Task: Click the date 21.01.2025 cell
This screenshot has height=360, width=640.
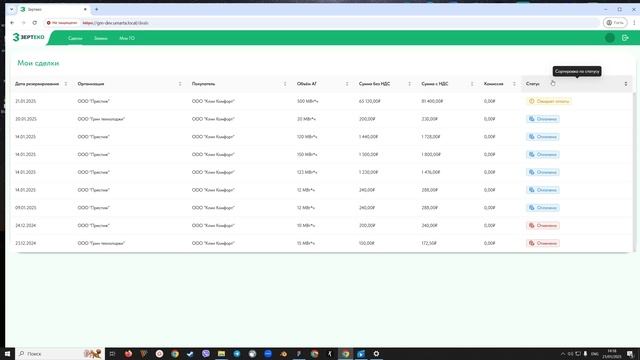Action: pyautogui.click(x=25, y=101)
